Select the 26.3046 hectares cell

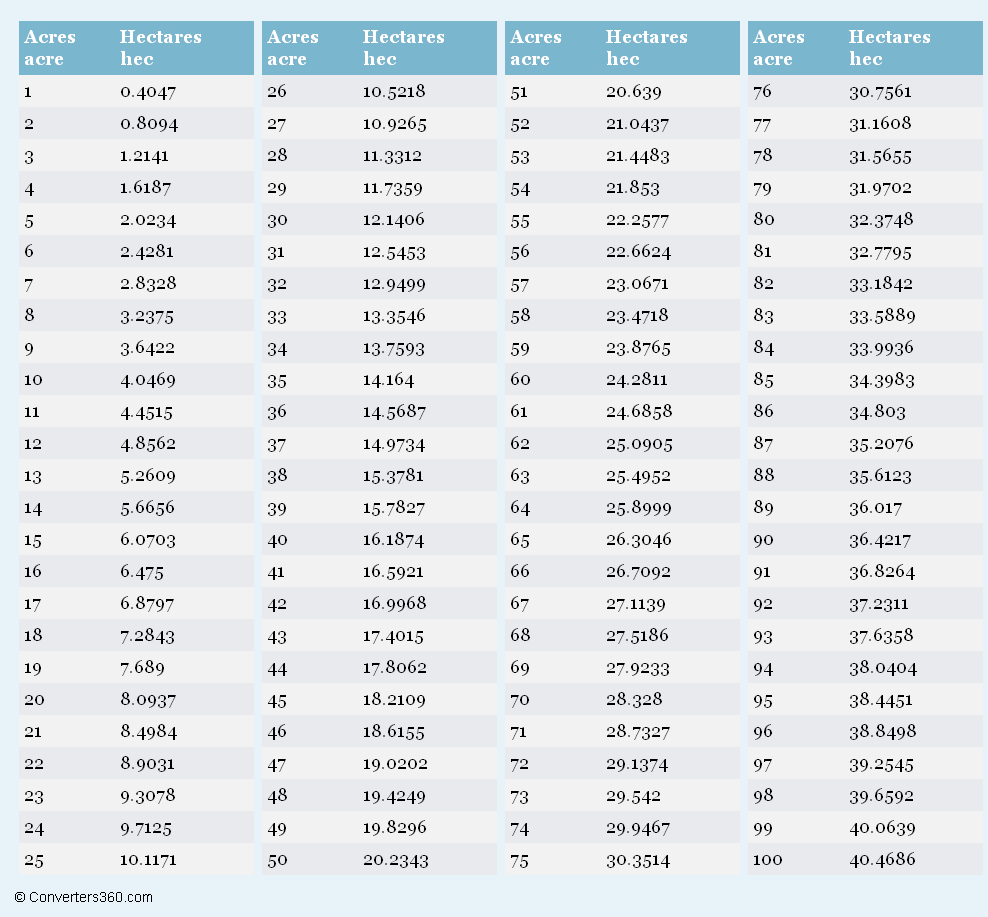[639, 540]
